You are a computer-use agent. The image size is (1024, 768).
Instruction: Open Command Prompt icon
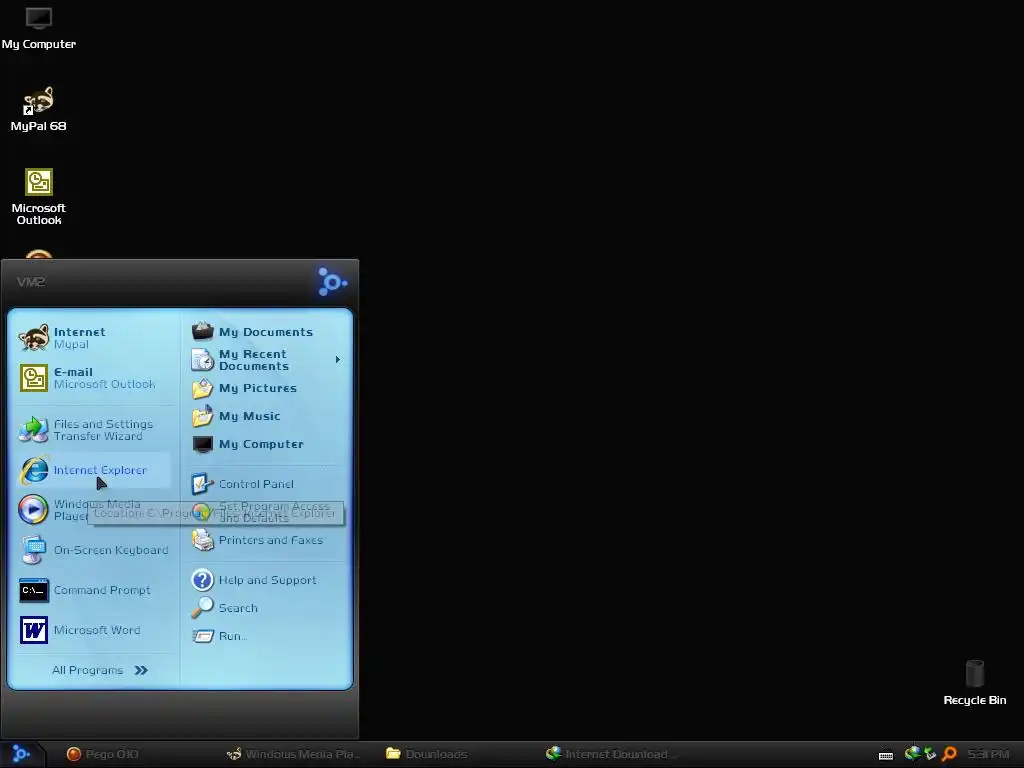(33, 590)
